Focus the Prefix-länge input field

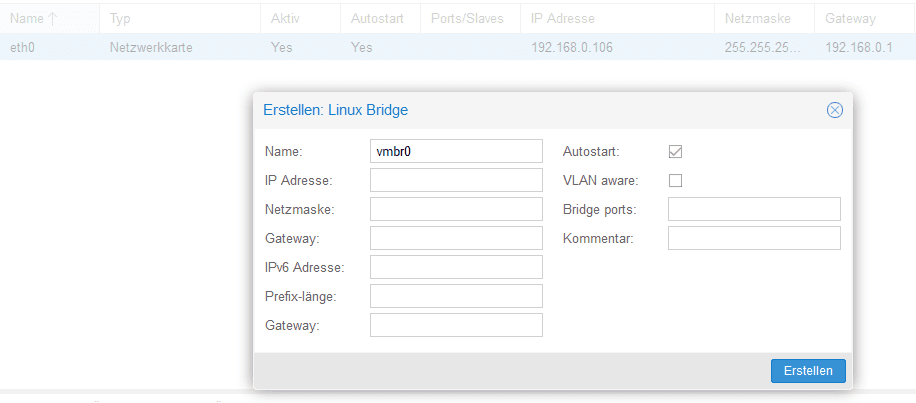click(x=456, y=296)
